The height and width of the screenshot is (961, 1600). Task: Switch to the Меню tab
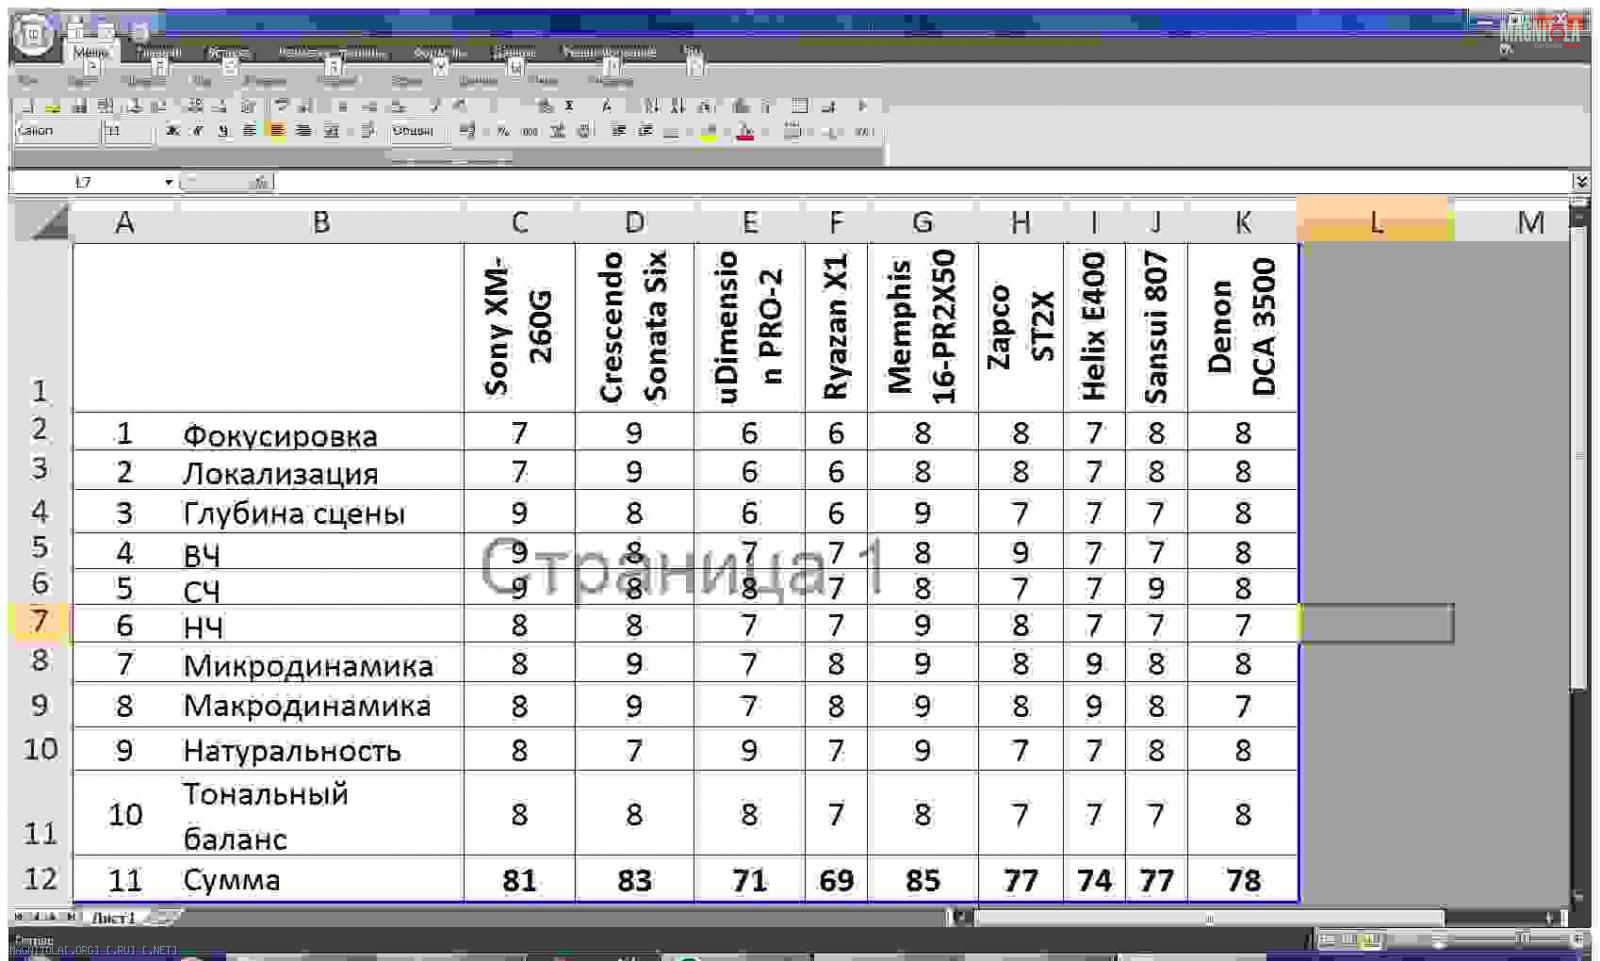91,52
